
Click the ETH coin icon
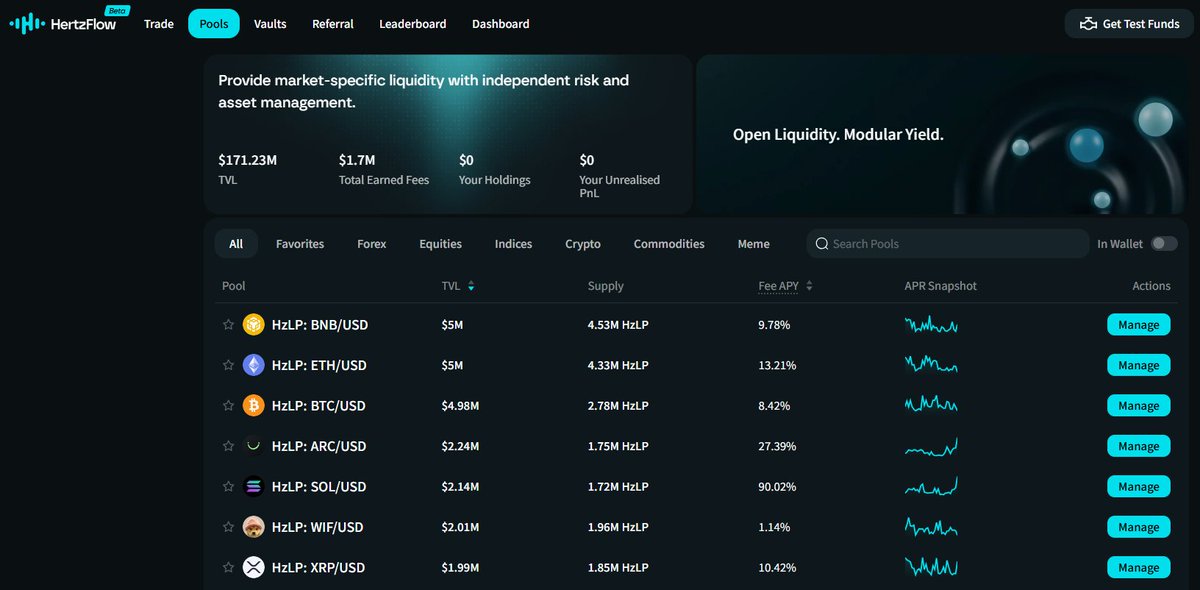[254, 365]
